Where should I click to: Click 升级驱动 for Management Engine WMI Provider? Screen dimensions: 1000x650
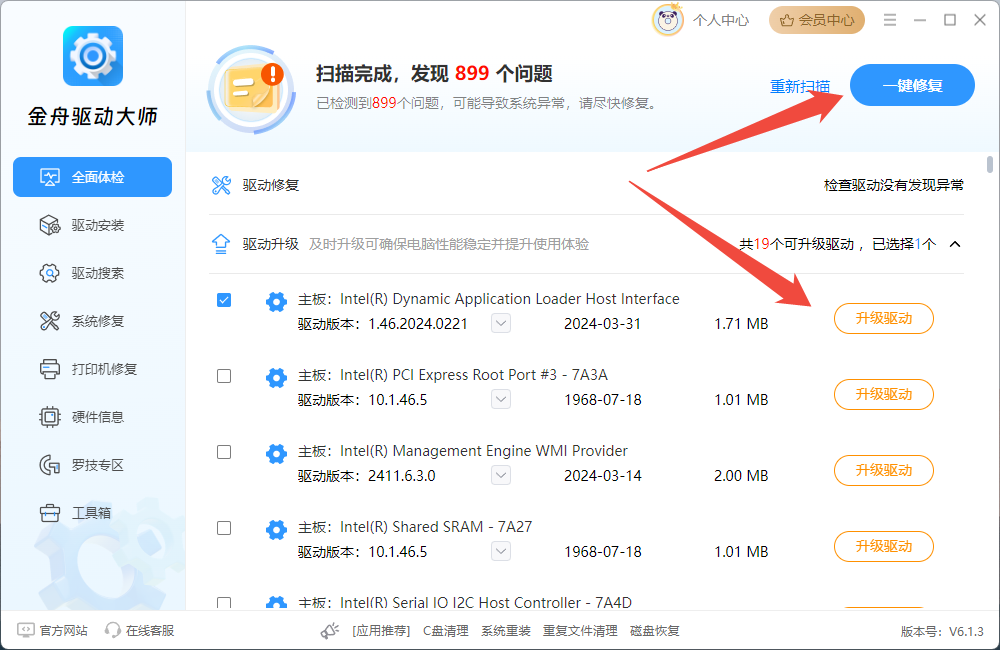click(883, 470)
